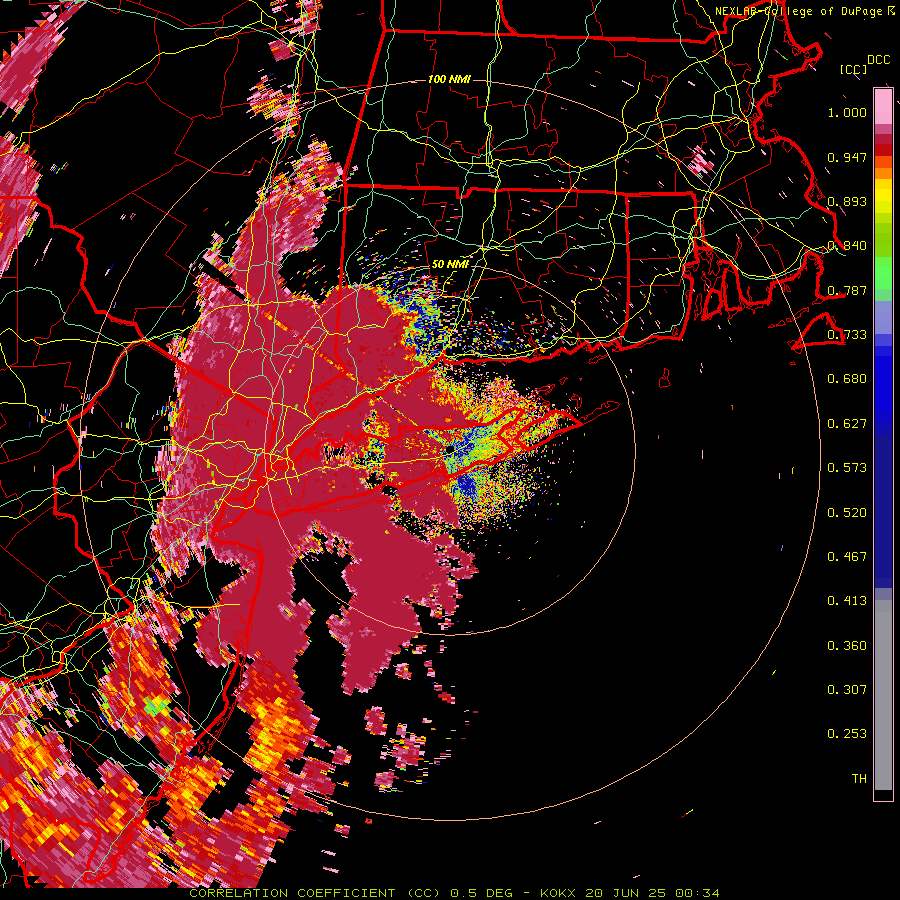
Task: Click the 0.947 value on the color scale
Action: 847,157
